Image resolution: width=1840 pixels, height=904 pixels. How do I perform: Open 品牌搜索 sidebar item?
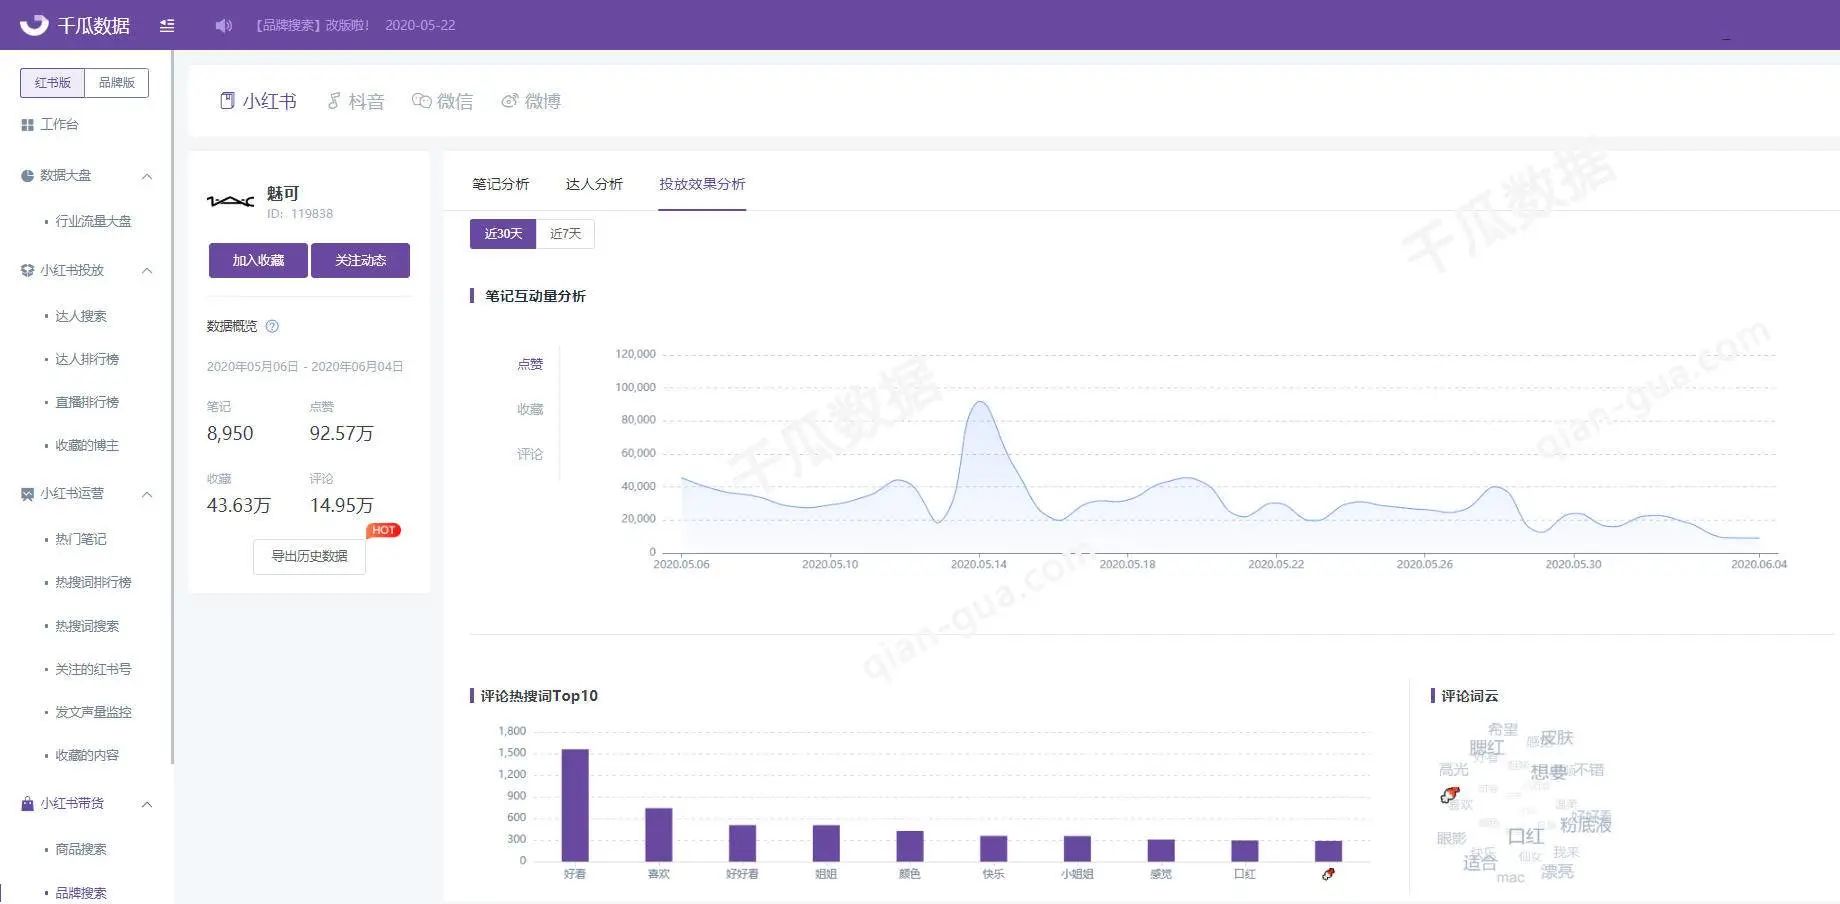click(80, 893)
